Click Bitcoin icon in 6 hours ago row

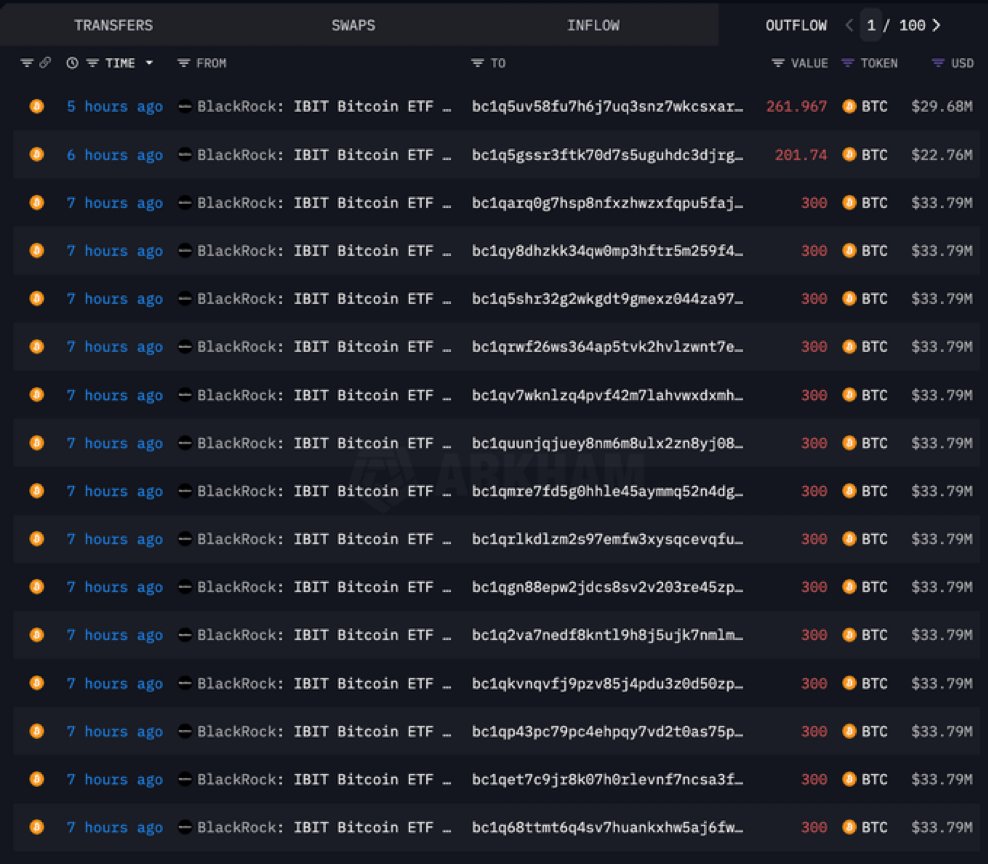point(37,154)
